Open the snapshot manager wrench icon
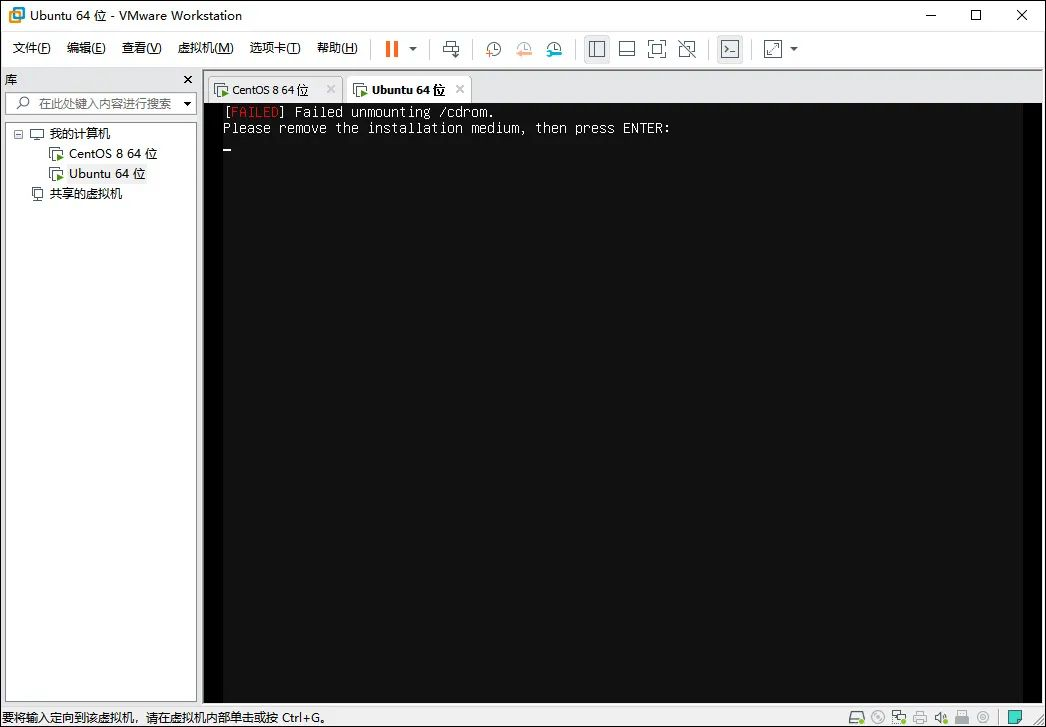1046x727 pixels. (x=554, y=49)
